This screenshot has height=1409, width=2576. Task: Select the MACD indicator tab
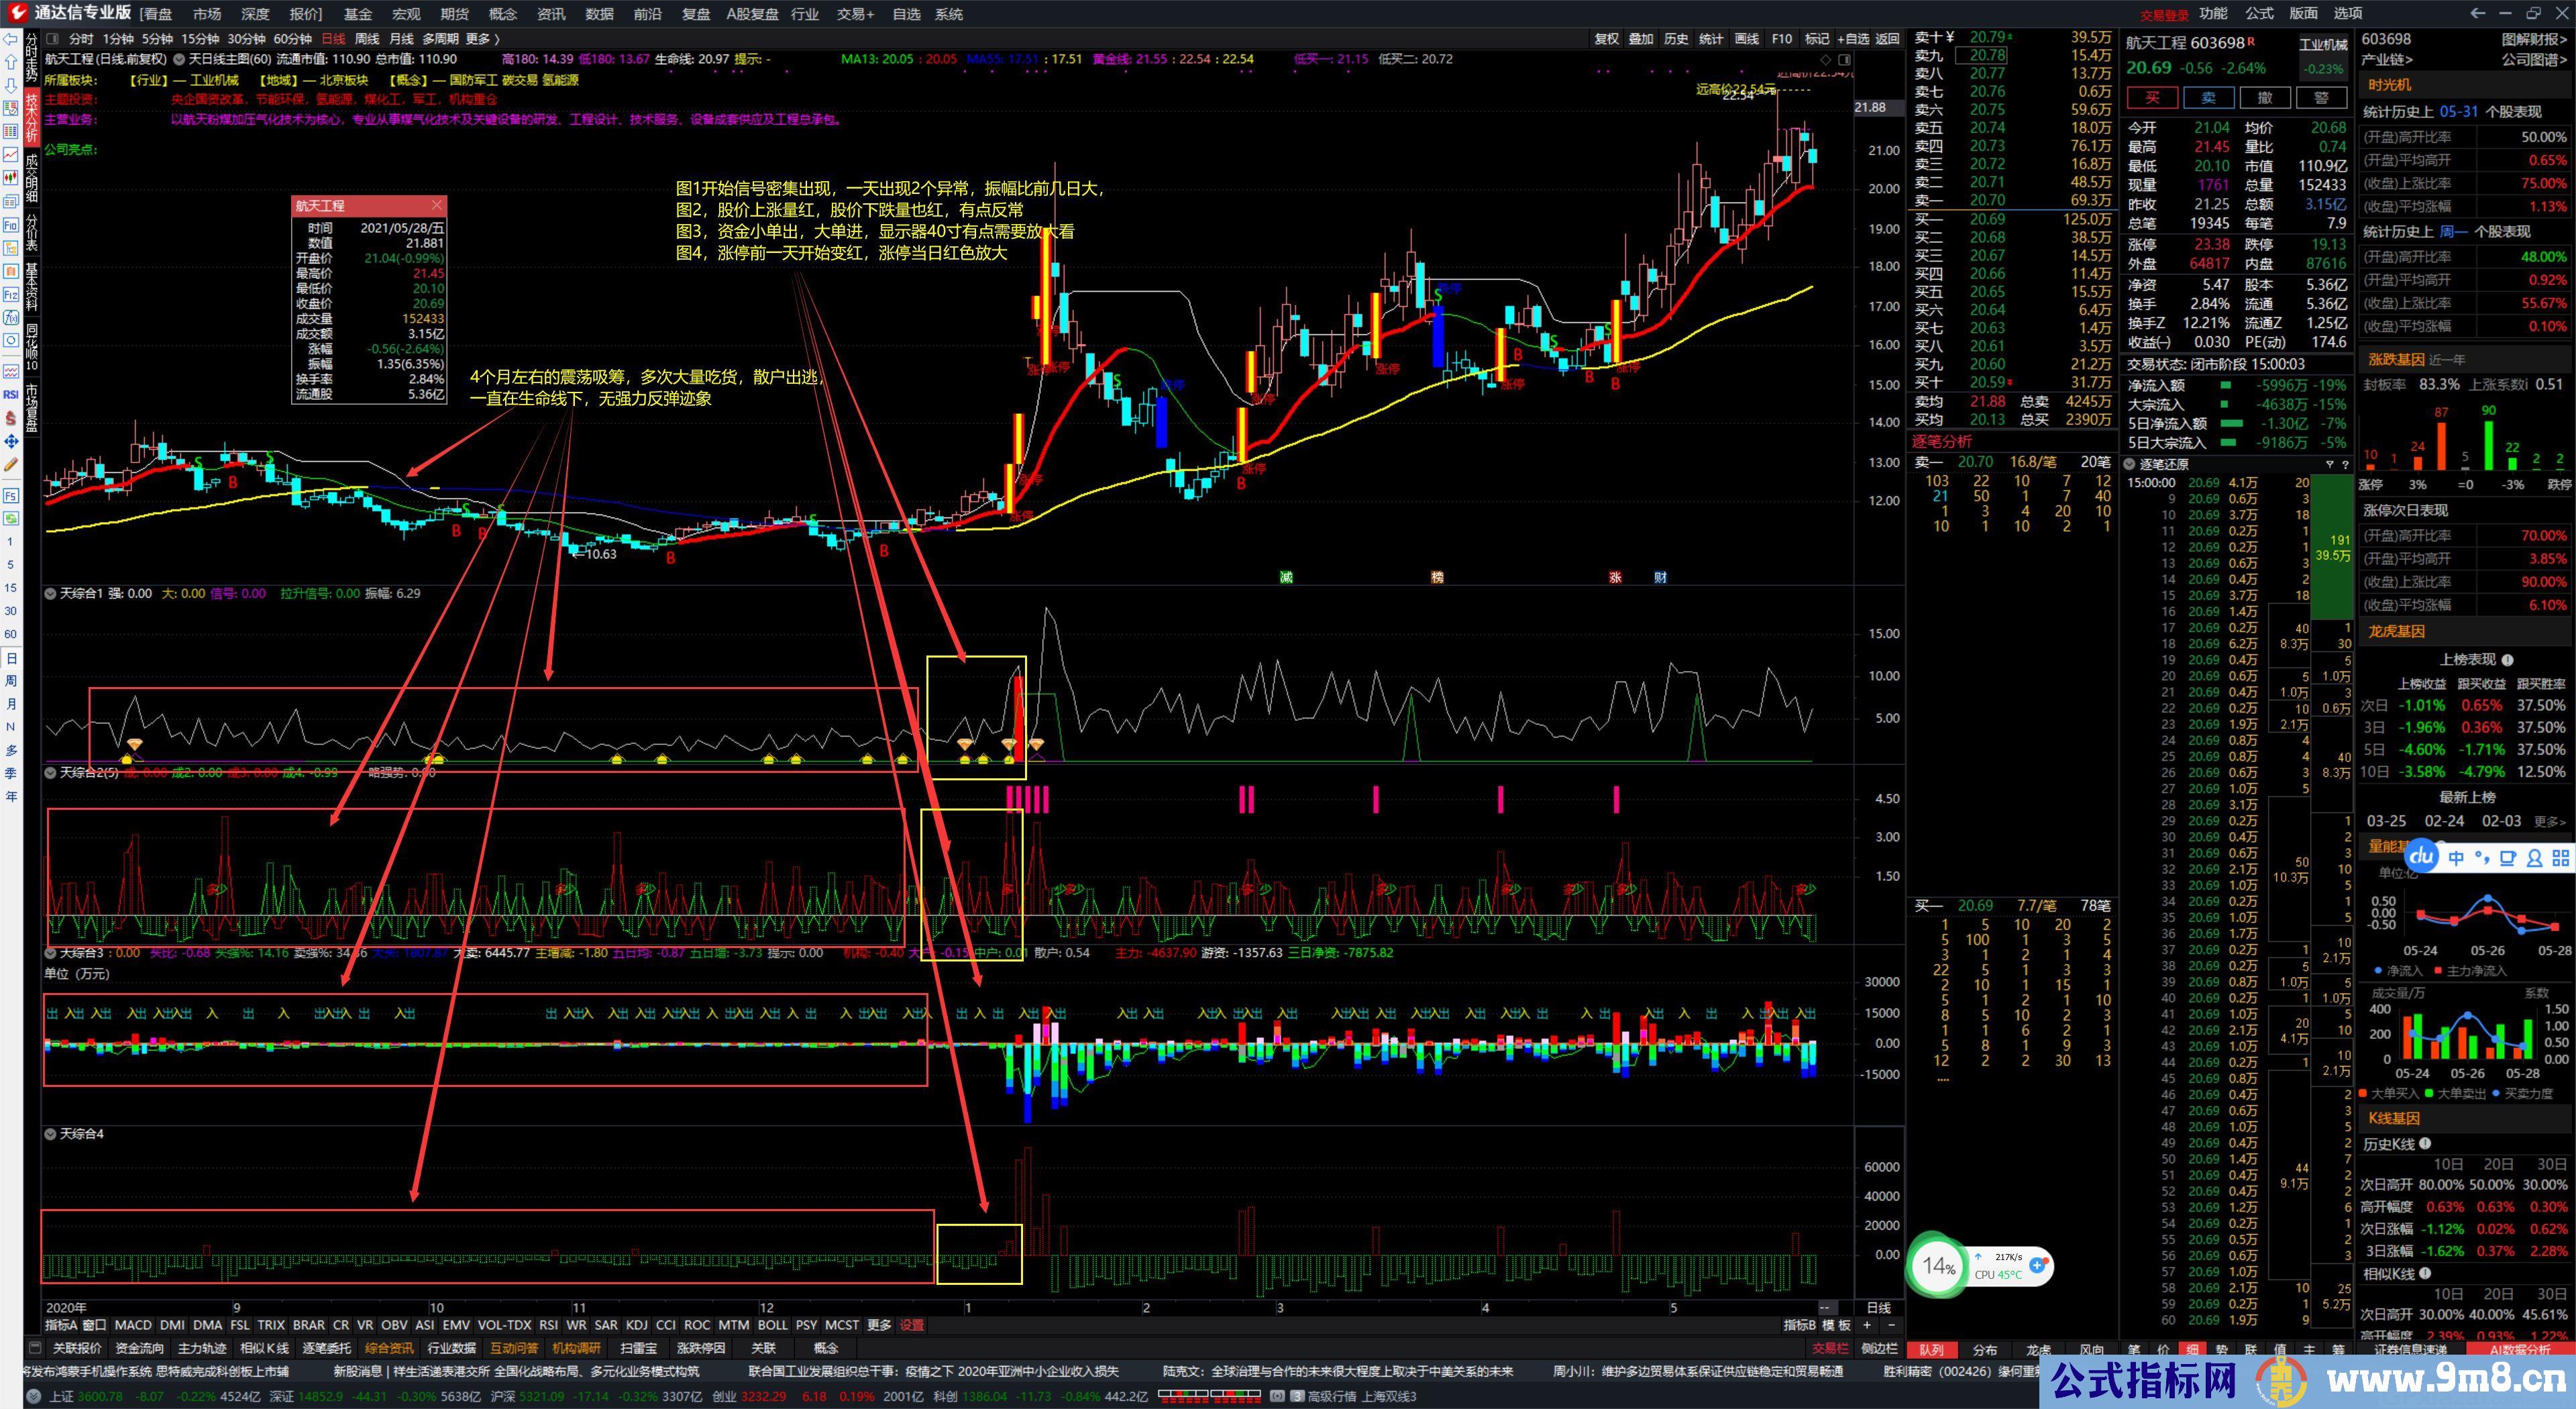point(133,1325)
